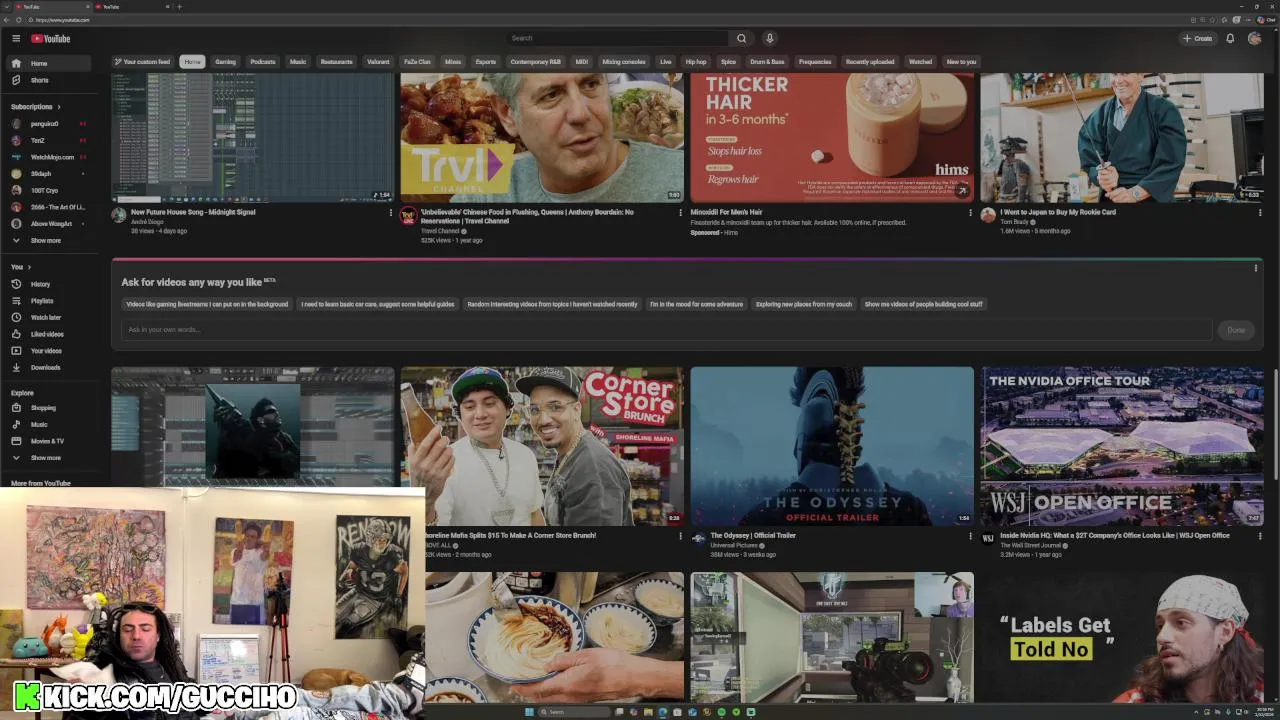This screenshot has height=720, width=1280.
Task: Select the Drum & Bass chip
Action: [x=767, y=62]
